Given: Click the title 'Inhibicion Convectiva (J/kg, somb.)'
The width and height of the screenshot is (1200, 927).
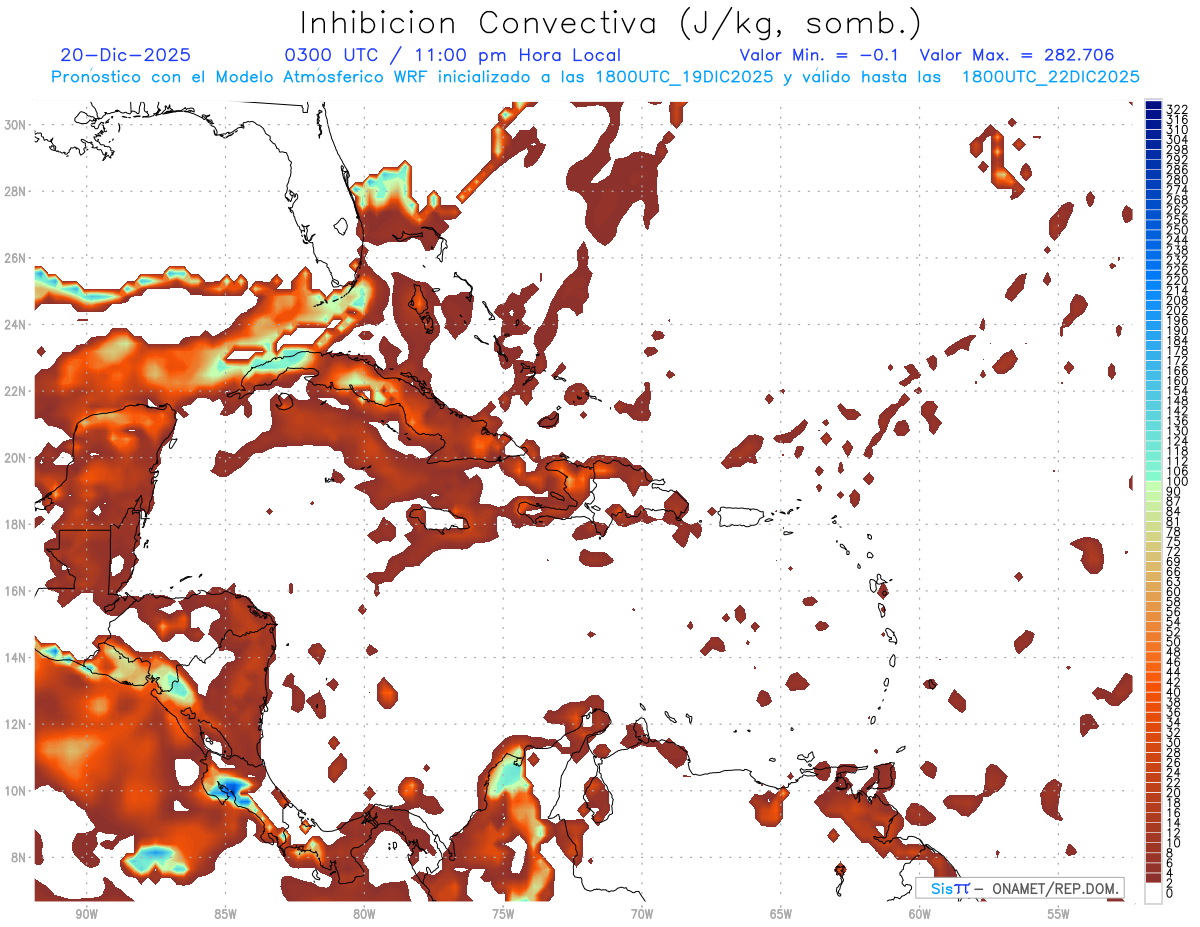Looking at the screenshot, I should coord(610,24).
